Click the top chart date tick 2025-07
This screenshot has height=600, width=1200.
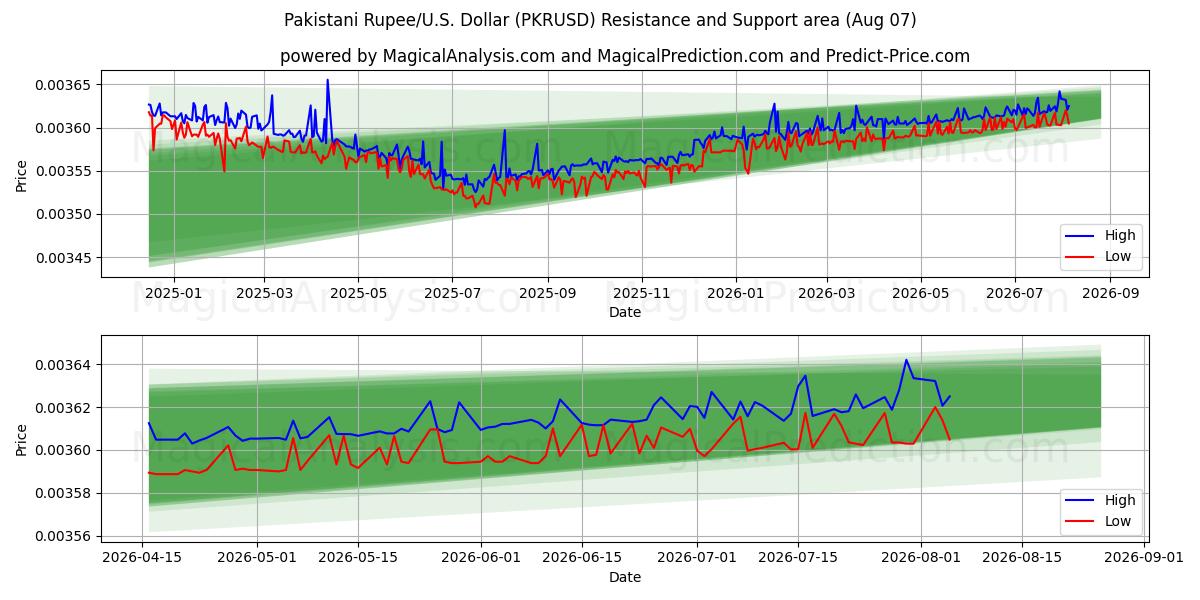click(x=451, y=293)
